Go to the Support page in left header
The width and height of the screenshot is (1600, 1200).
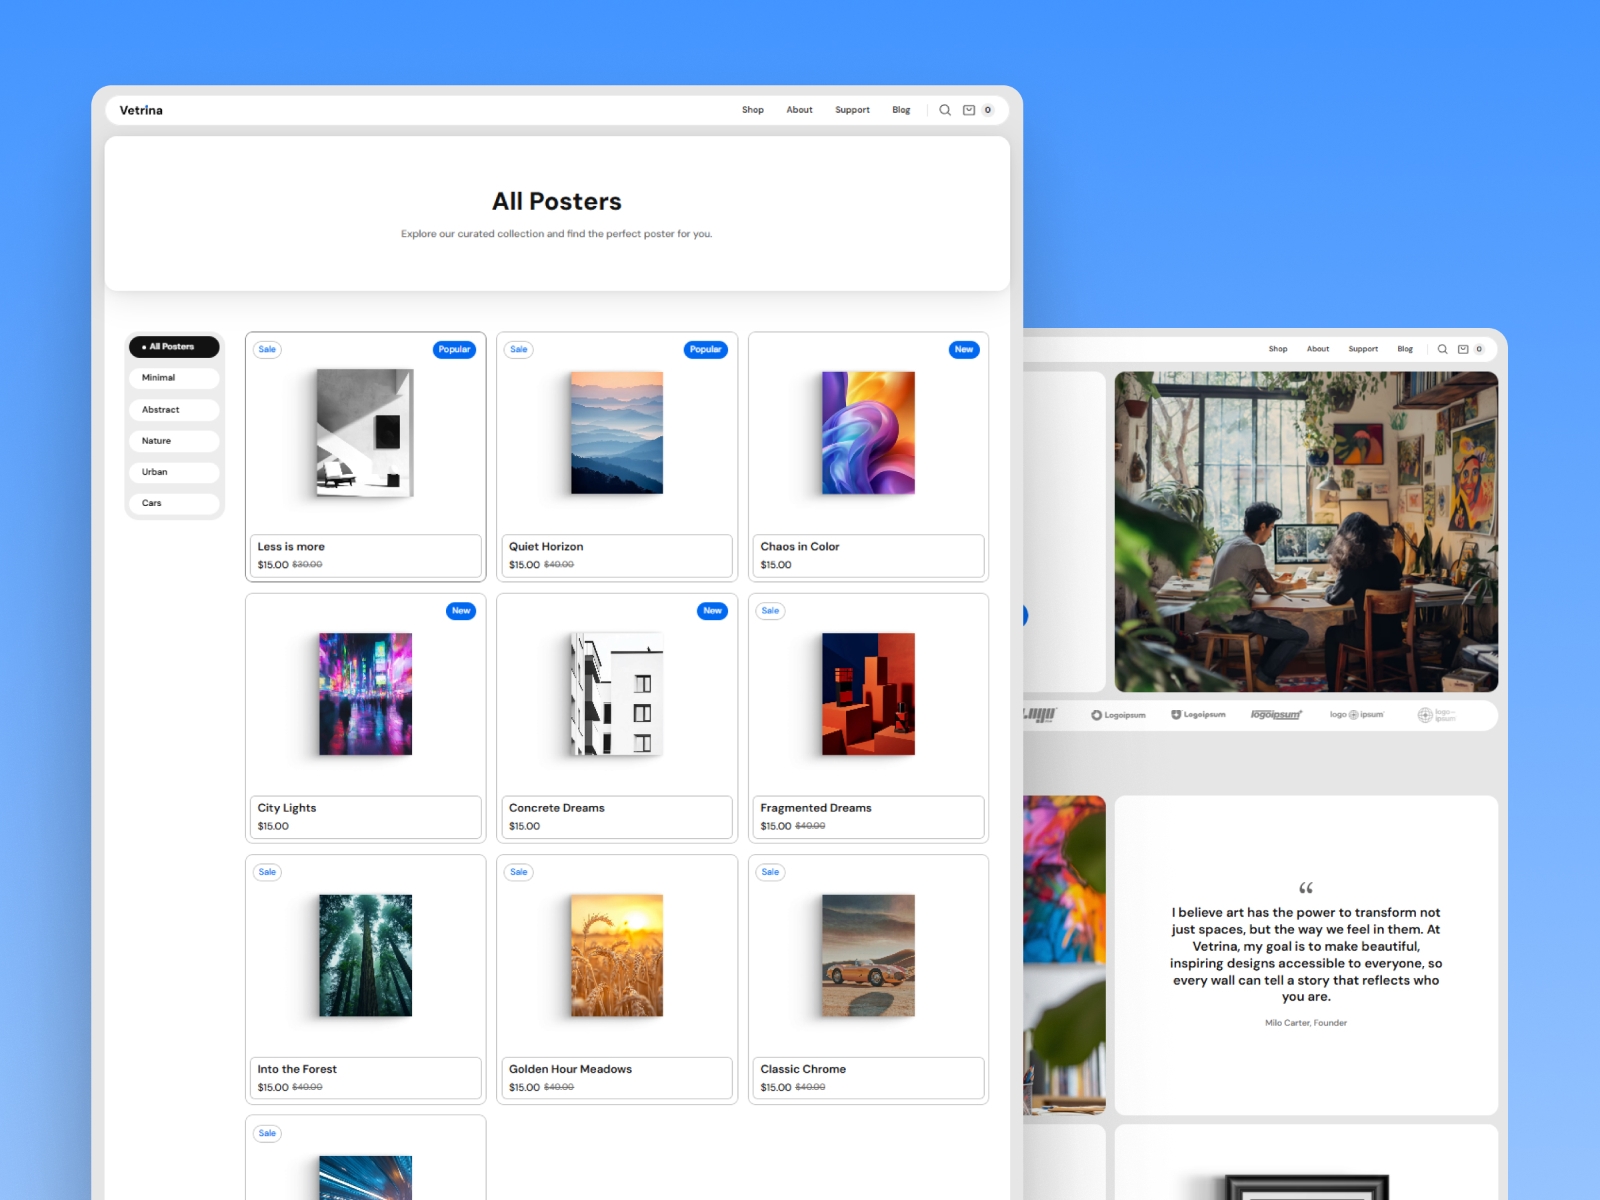[852, 110]
